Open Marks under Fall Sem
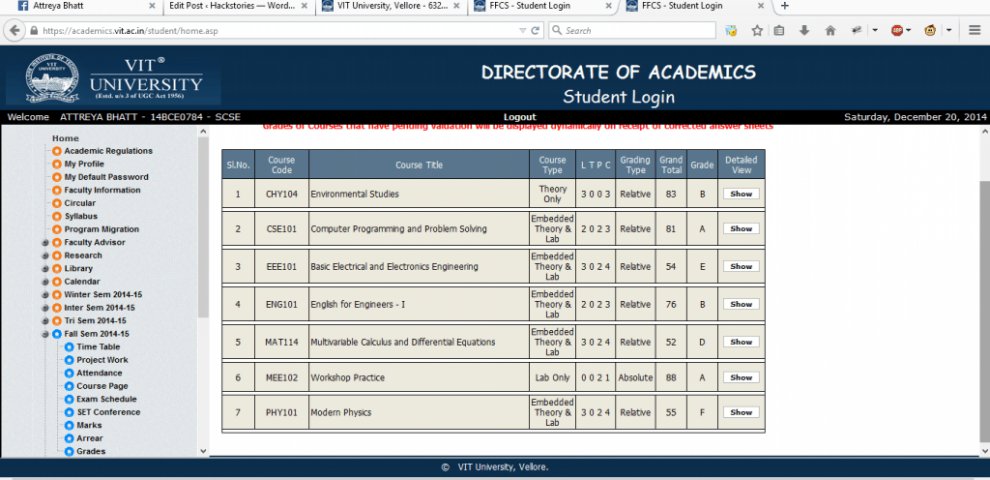990x480 pixels. click(89, 425)
